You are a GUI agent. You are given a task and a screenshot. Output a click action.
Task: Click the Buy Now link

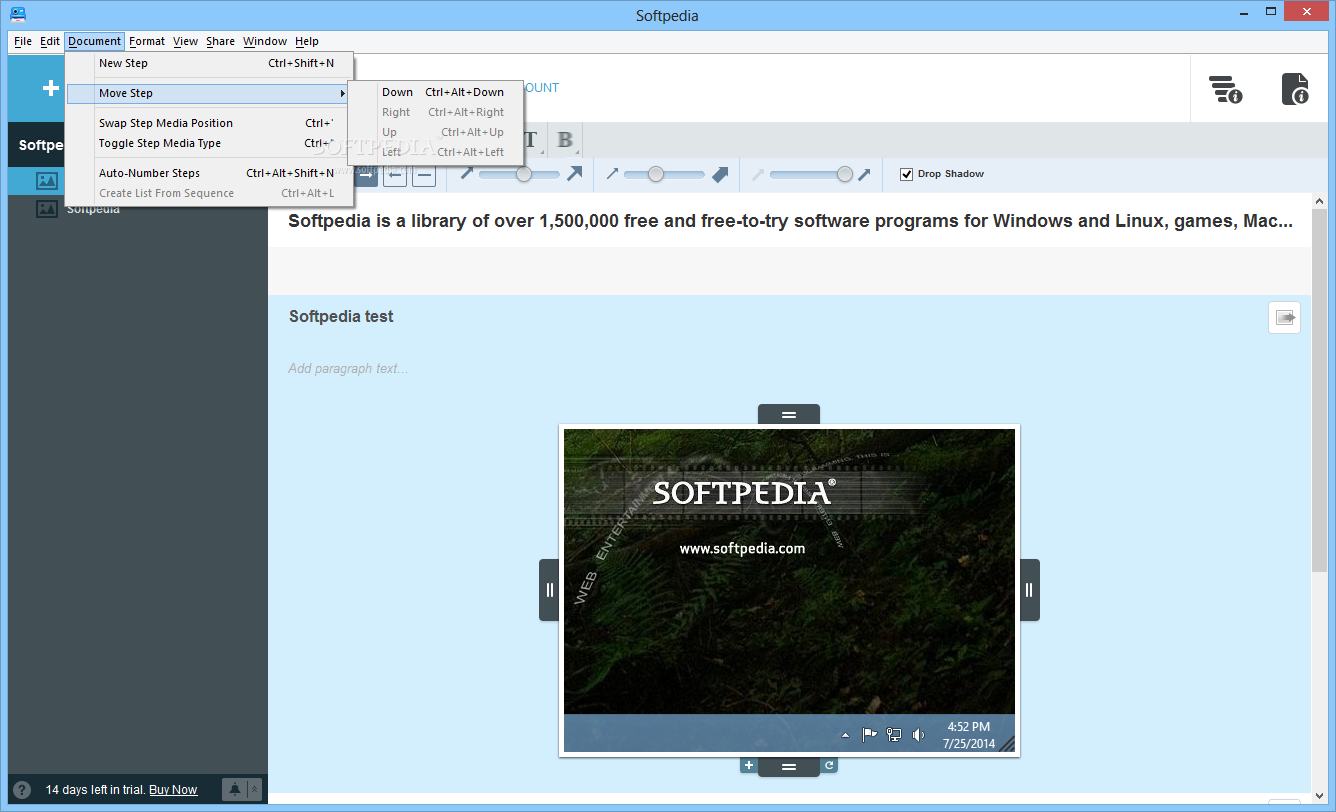pos(173,790)
